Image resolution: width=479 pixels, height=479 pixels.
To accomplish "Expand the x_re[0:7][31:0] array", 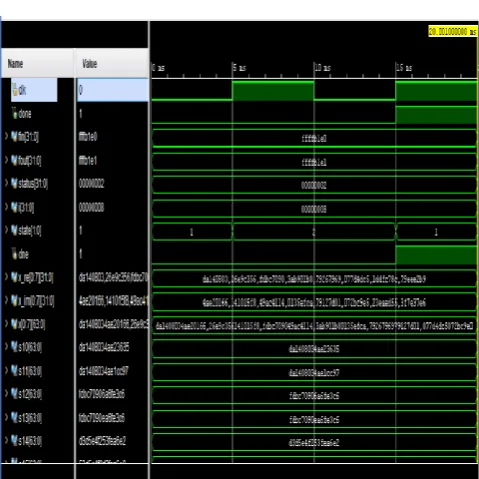I will coord(6,276).
